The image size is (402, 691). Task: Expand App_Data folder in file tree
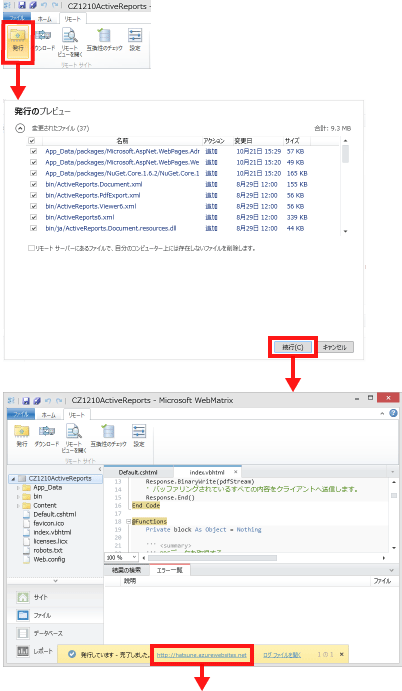18,488
